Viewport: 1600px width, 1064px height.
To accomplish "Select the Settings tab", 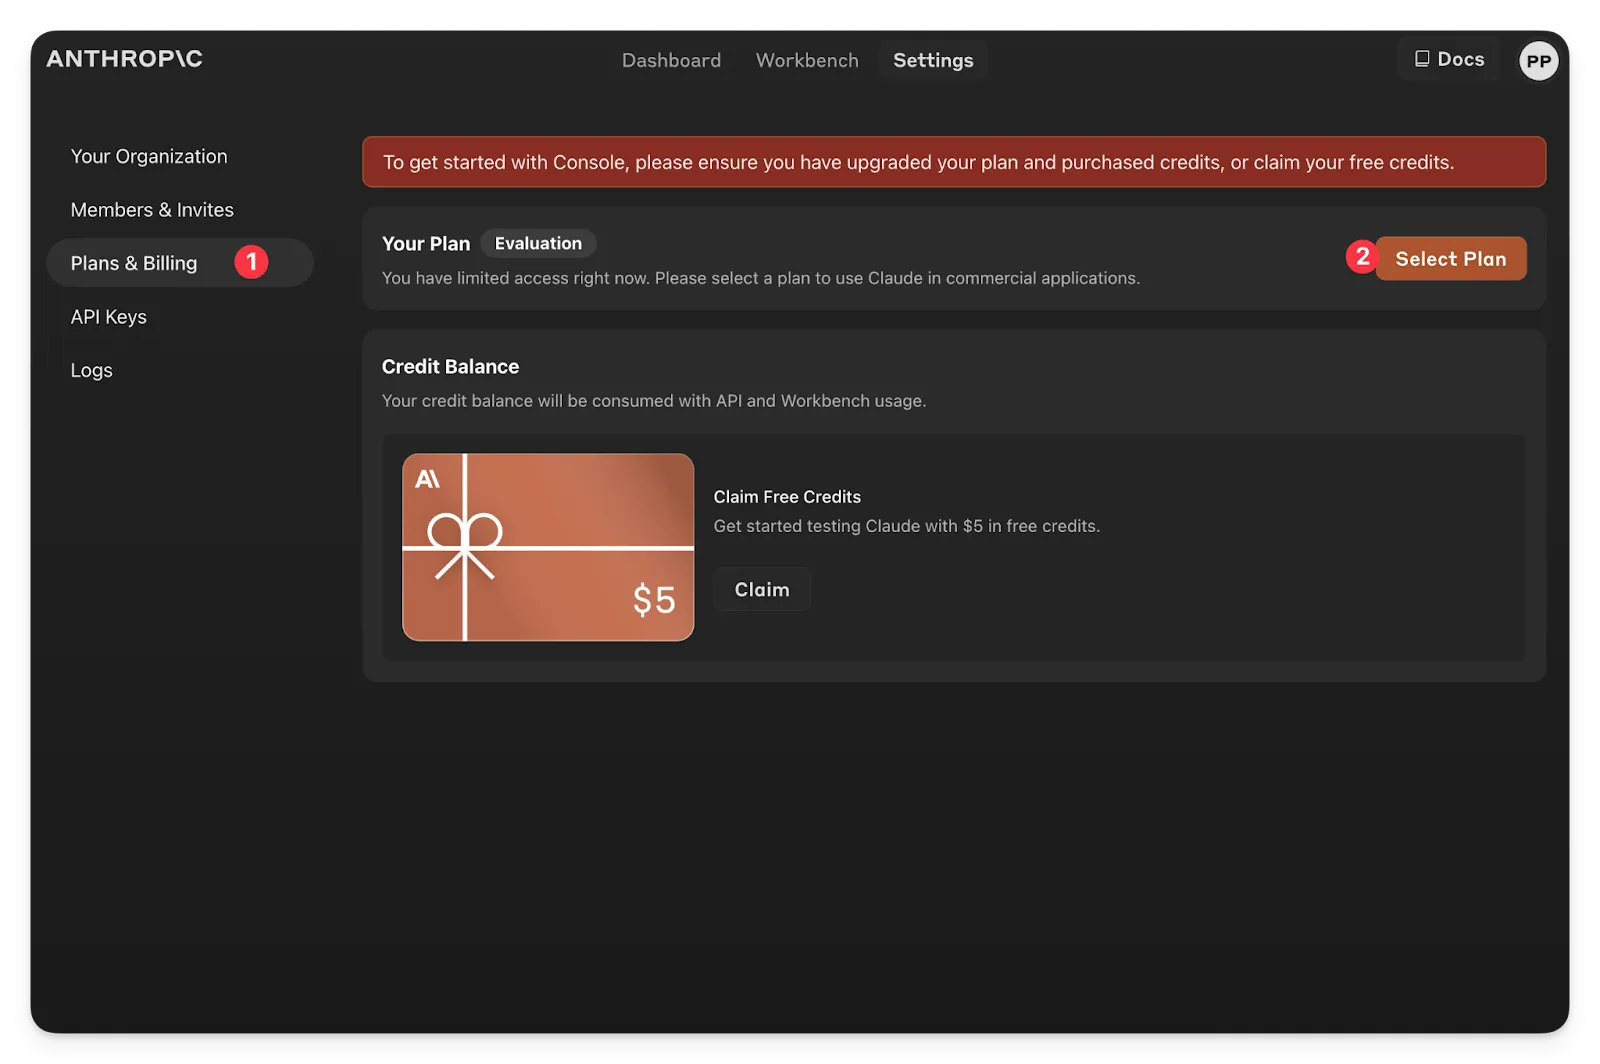I will point(932,60).
